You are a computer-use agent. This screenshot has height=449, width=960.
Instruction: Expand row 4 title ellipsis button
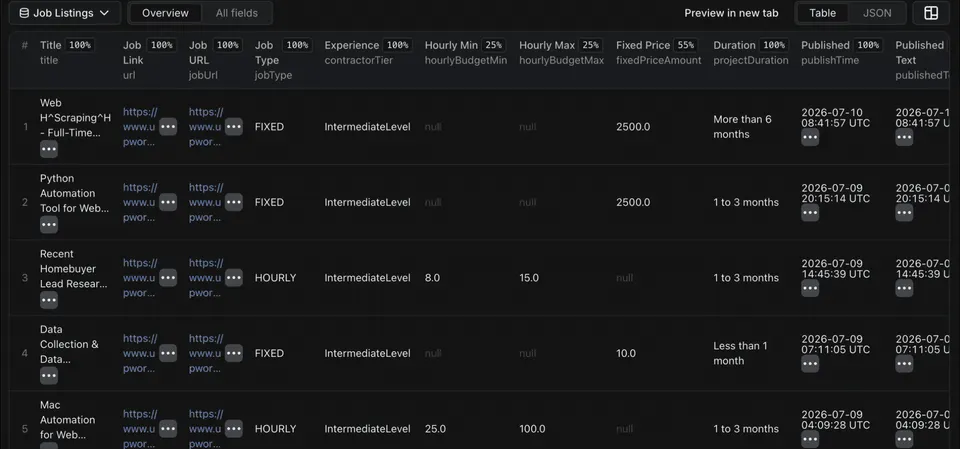pos(49,375)
